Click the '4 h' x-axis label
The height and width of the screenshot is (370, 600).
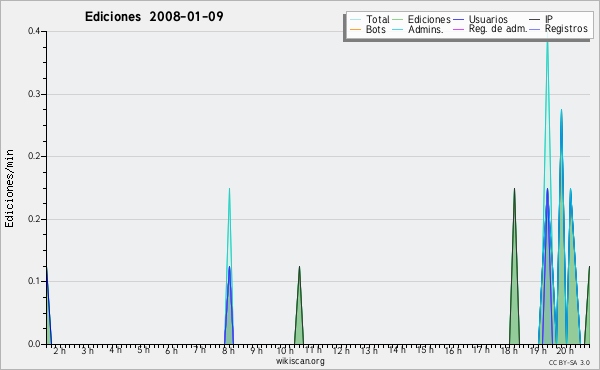tap(115, 350)
